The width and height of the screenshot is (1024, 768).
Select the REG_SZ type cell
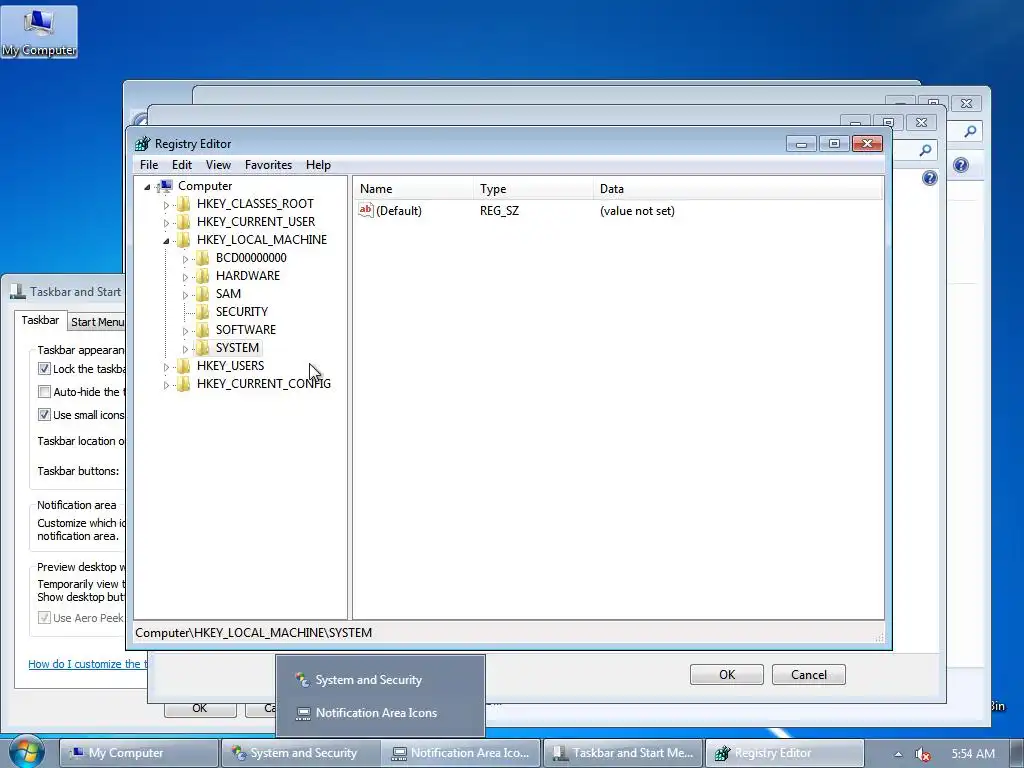500,211
